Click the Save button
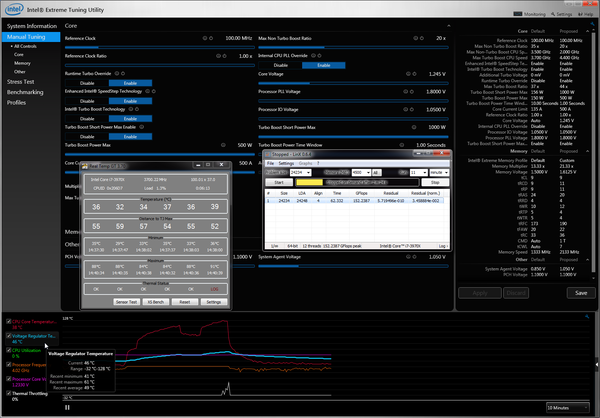The image size is (600, 418). pyautogui.click(x=581, y=293)
